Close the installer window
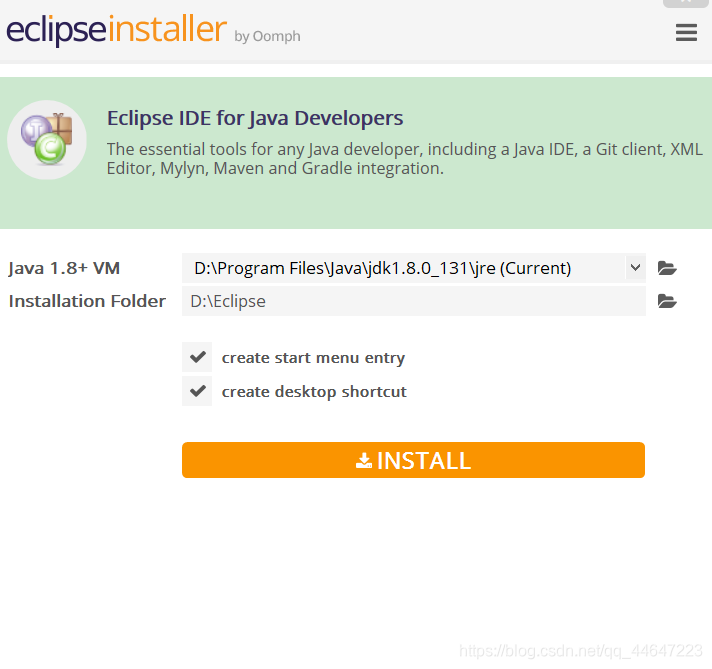This screenshot has height=669, width=712. click(x=687, y=2)
